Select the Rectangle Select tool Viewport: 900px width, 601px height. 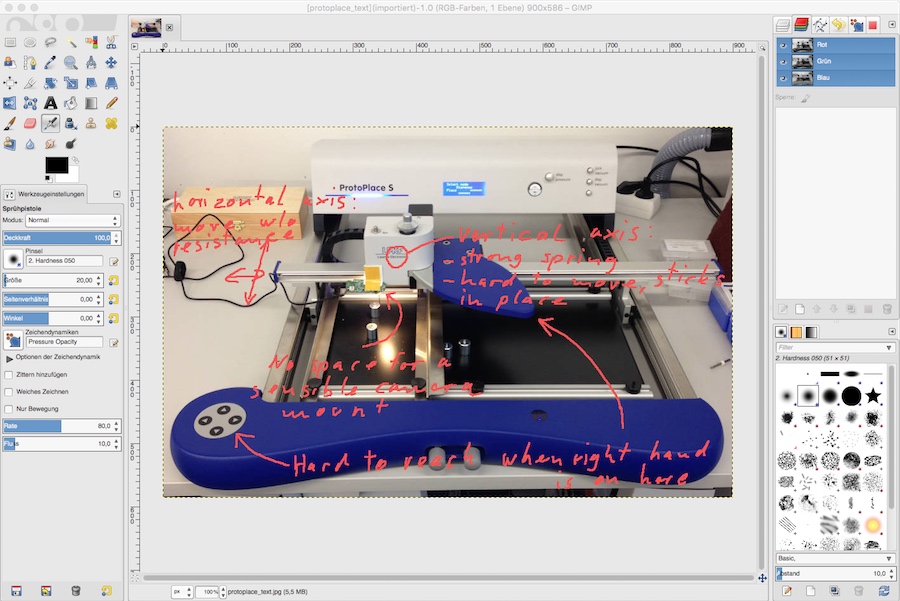click(10, 42)
